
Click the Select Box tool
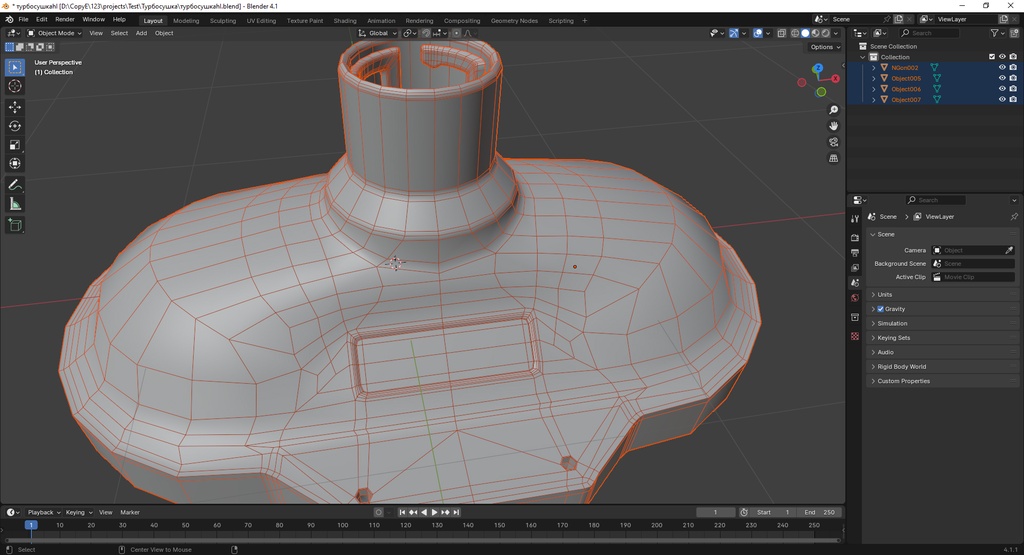click(15, 67)
